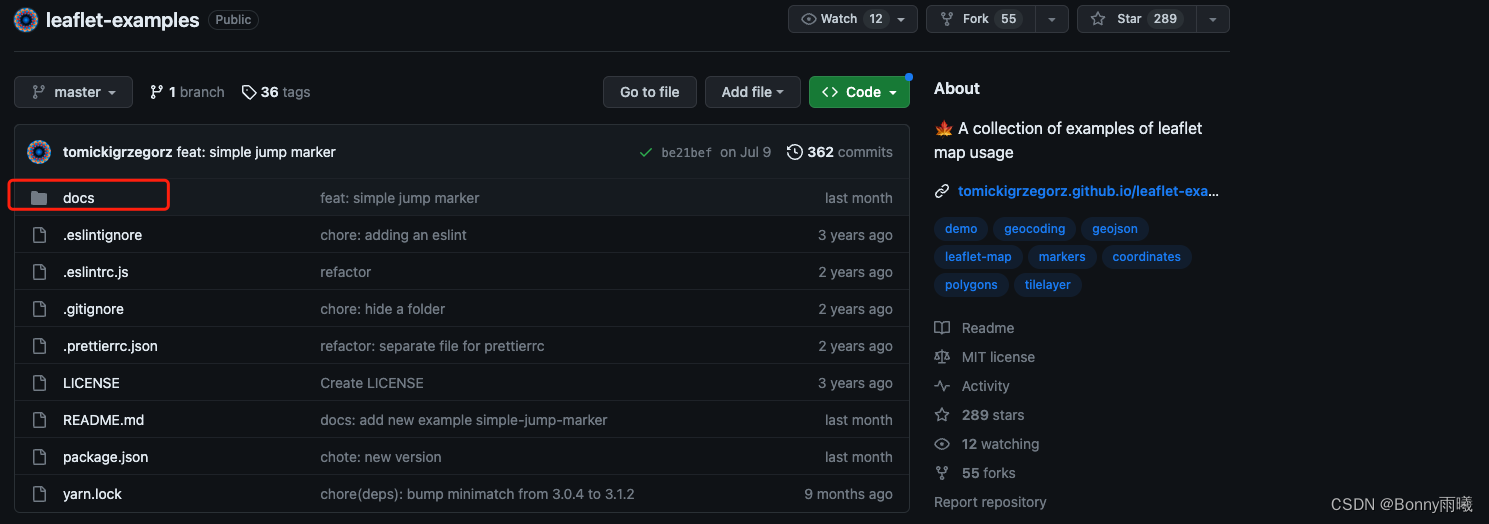Click the MIT license scales icon
The width and height of the screenshot is (1489, 524).
tap(941, 357)
